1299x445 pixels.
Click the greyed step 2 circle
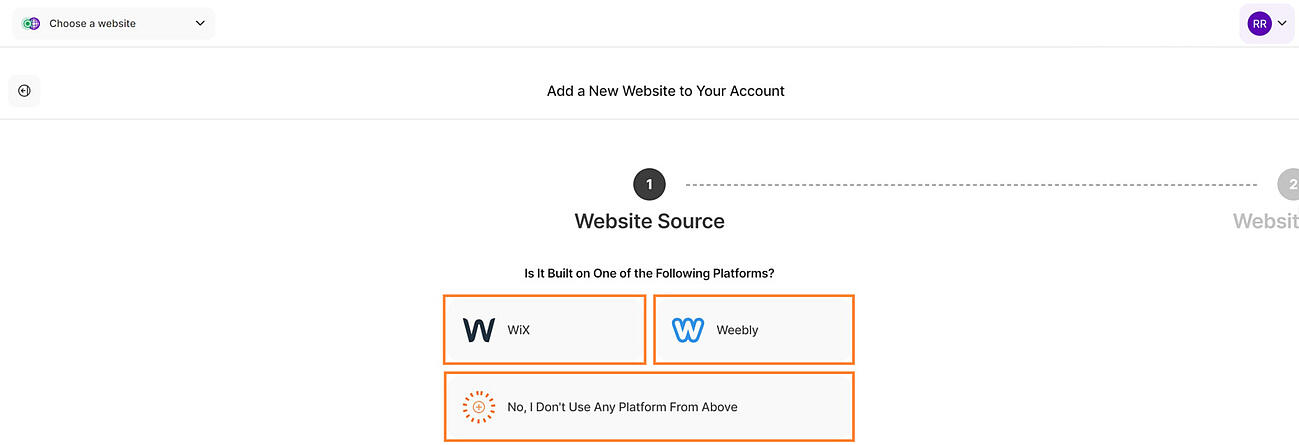pos(1288,185)
